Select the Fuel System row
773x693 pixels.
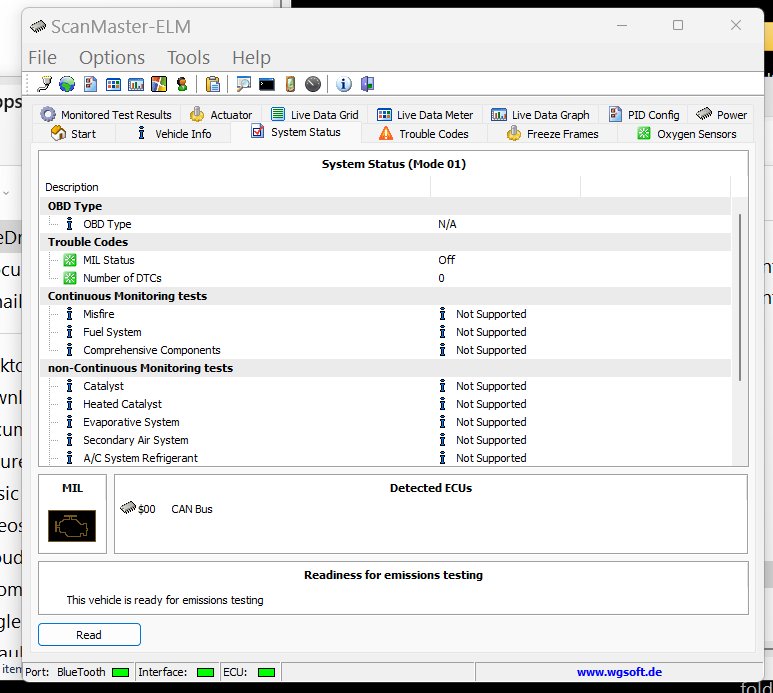point(386,332)
